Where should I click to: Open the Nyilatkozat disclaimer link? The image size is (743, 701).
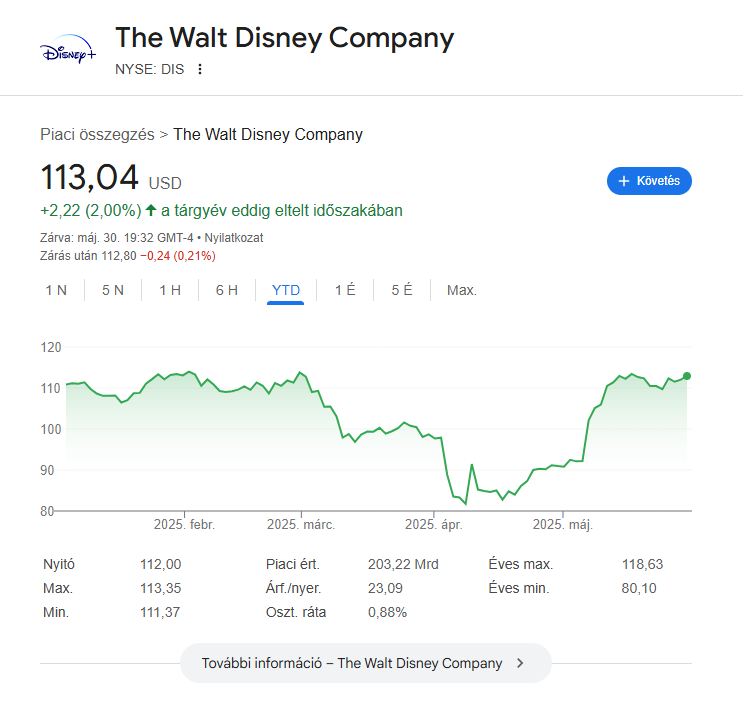pos(234,237)
